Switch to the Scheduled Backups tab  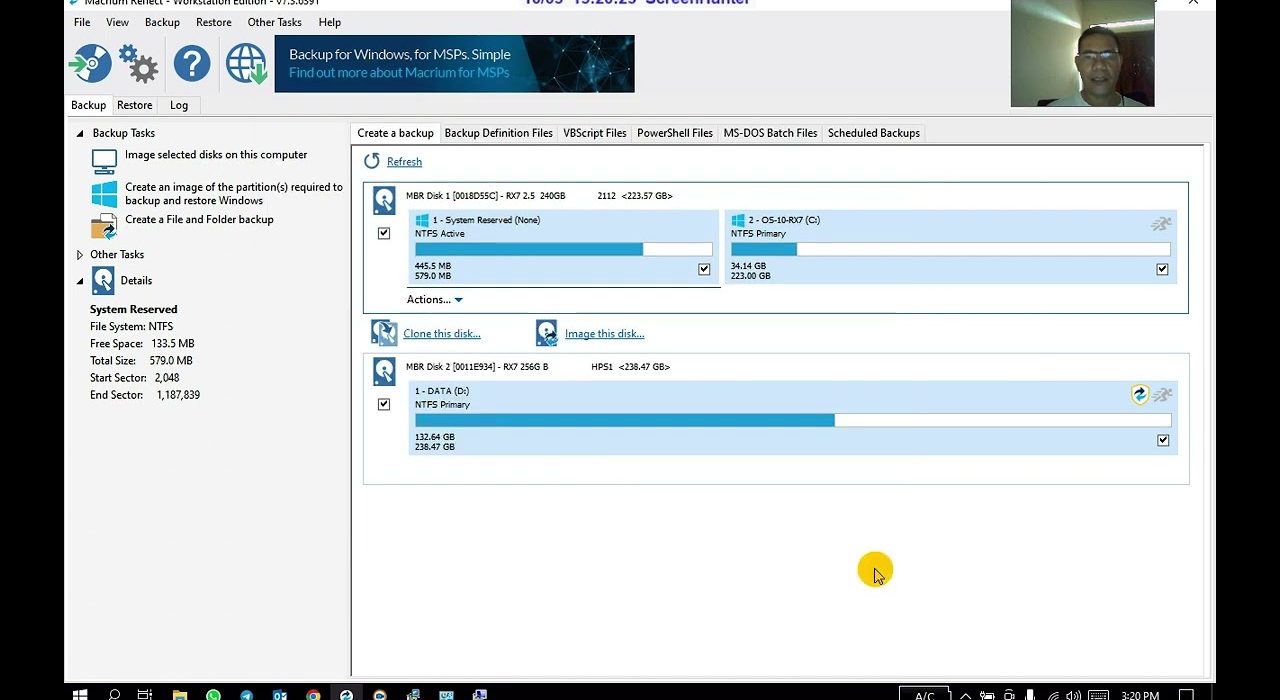tap(874, 133)
